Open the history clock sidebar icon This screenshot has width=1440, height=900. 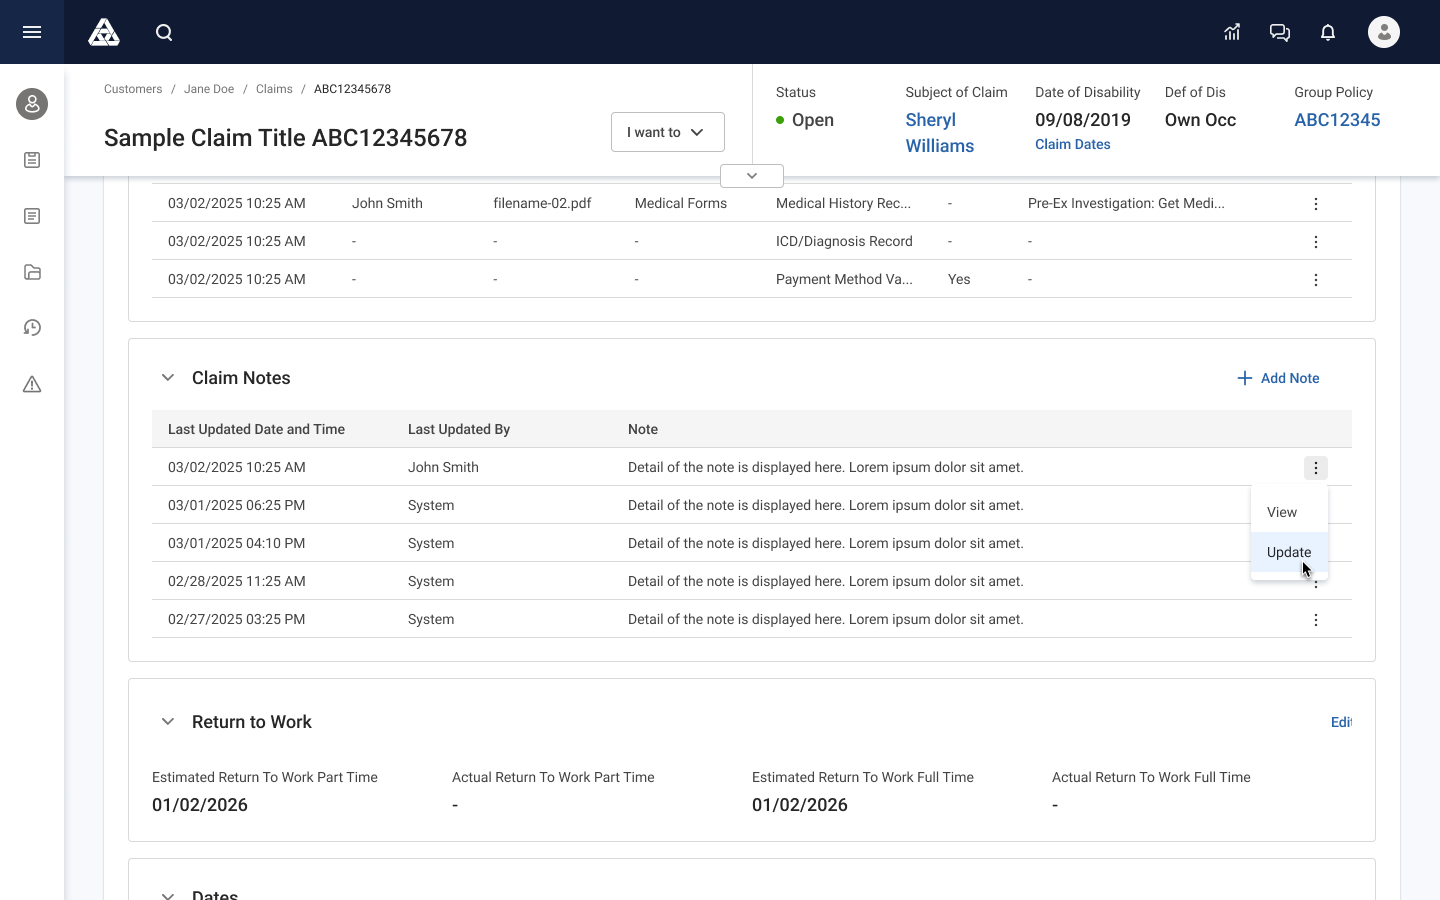point(32,328)
